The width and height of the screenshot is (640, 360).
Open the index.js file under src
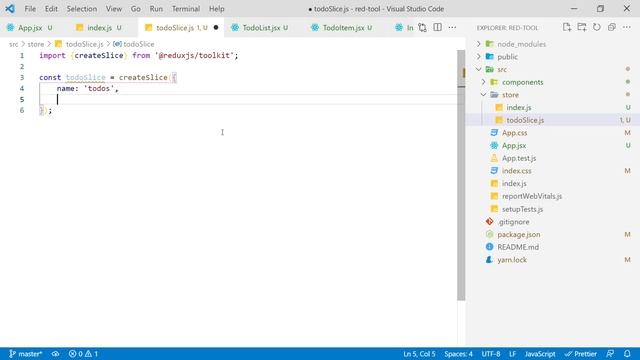[514, 183]
